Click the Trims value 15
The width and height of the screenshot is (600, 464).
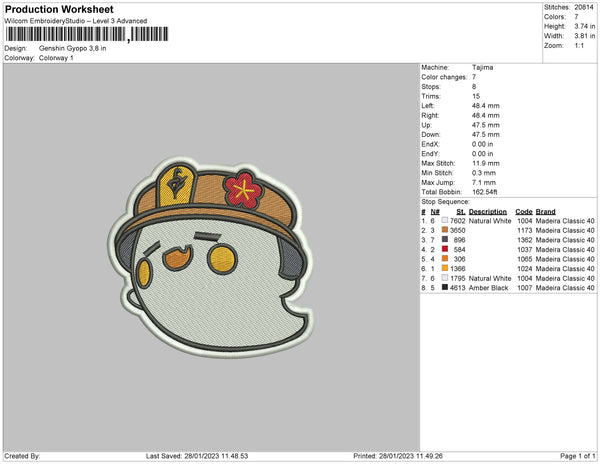click(x=476, y=96)
